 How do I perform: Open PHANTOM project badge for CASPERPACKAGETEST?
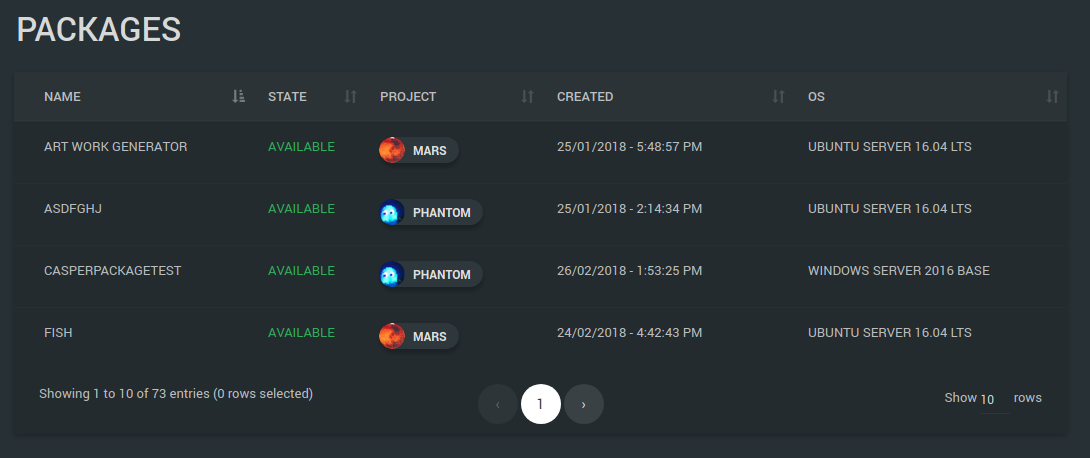tap(431, 274)
